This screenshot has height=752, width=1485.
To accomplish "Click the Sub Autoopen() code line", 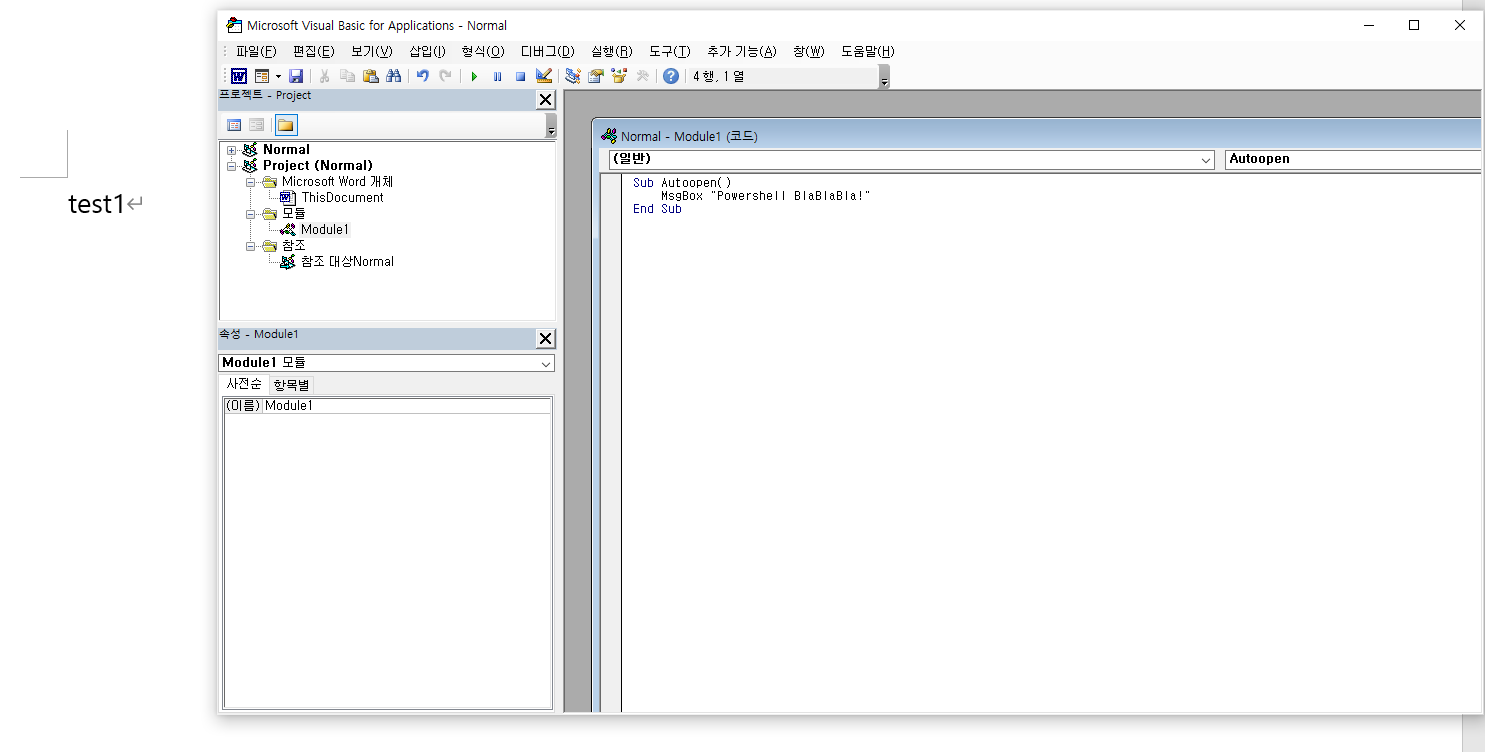I will [682, 183].
